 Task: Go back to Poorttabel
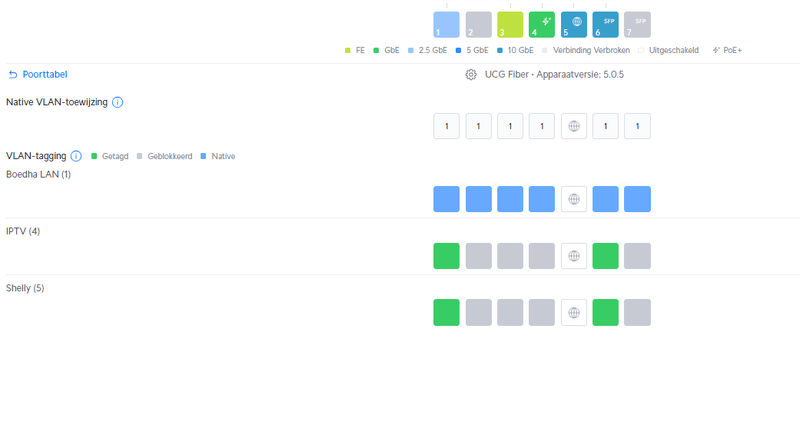point(38,75)
